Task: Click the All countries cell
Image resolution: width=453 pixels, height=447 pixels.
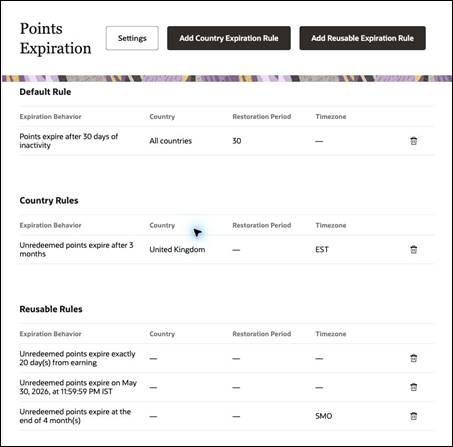Action: coord(170,141)
